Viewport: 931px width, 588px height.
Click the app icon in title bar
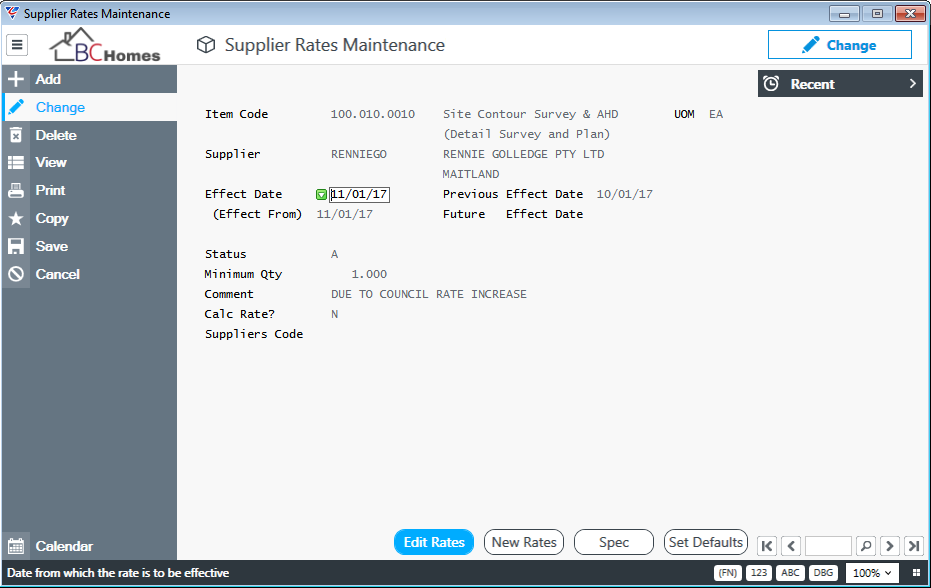12,13
